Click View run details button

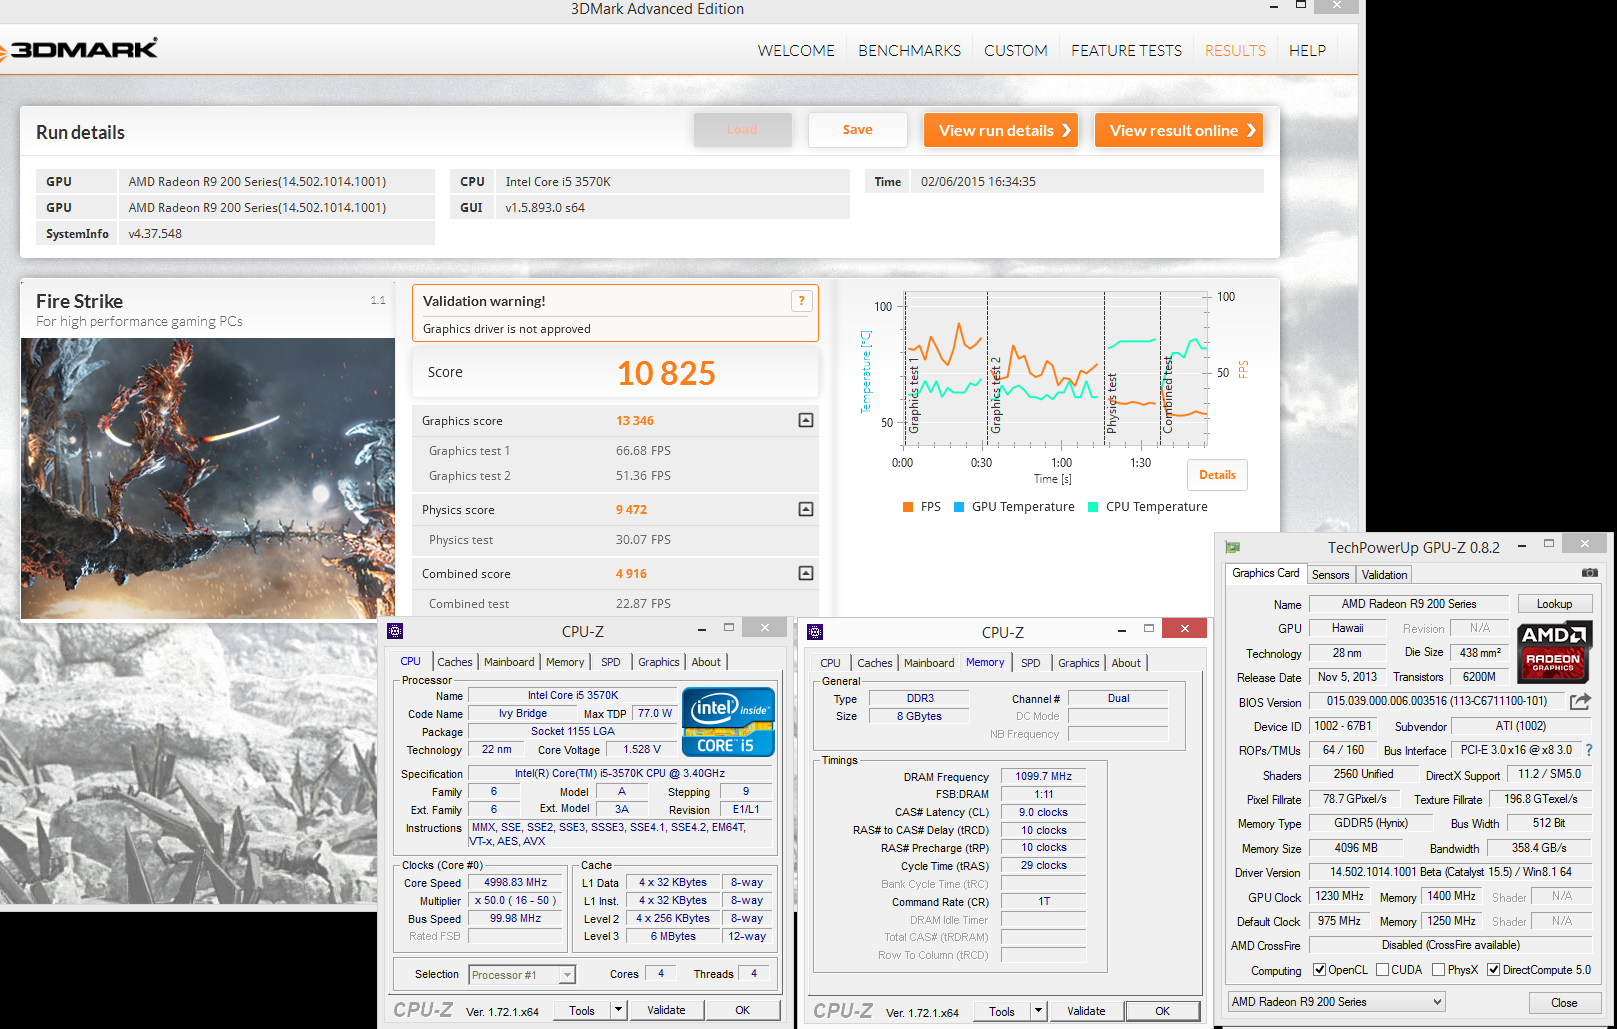[x=1001, y=130]
